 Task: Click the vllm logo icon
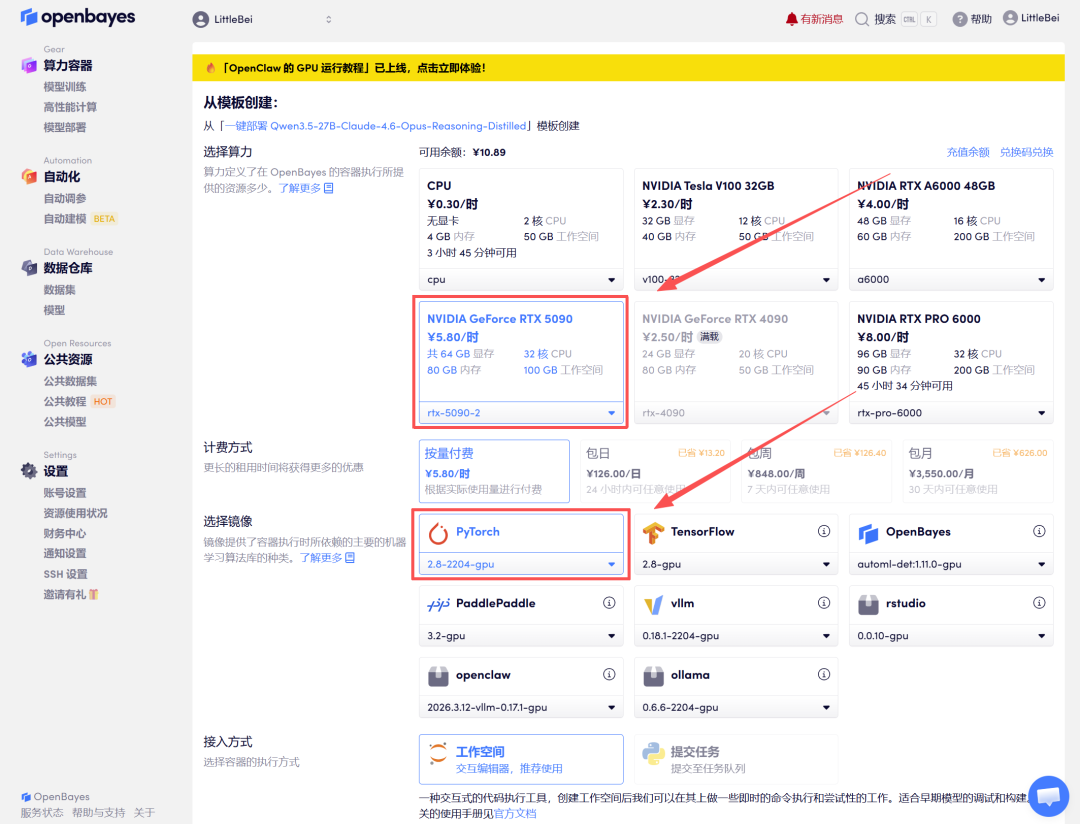coord(653,604)
